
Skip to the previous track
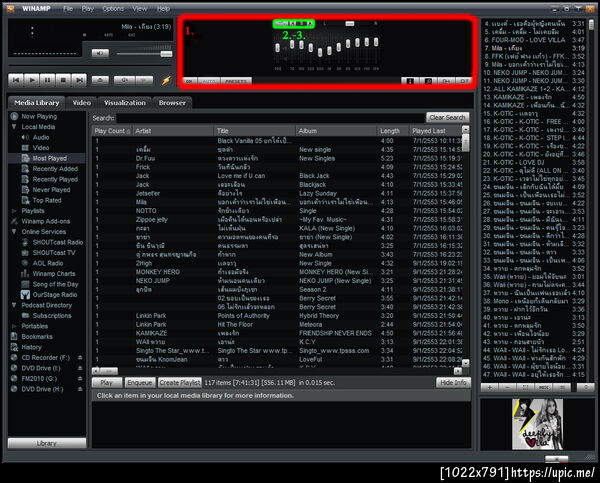point(16,80)
